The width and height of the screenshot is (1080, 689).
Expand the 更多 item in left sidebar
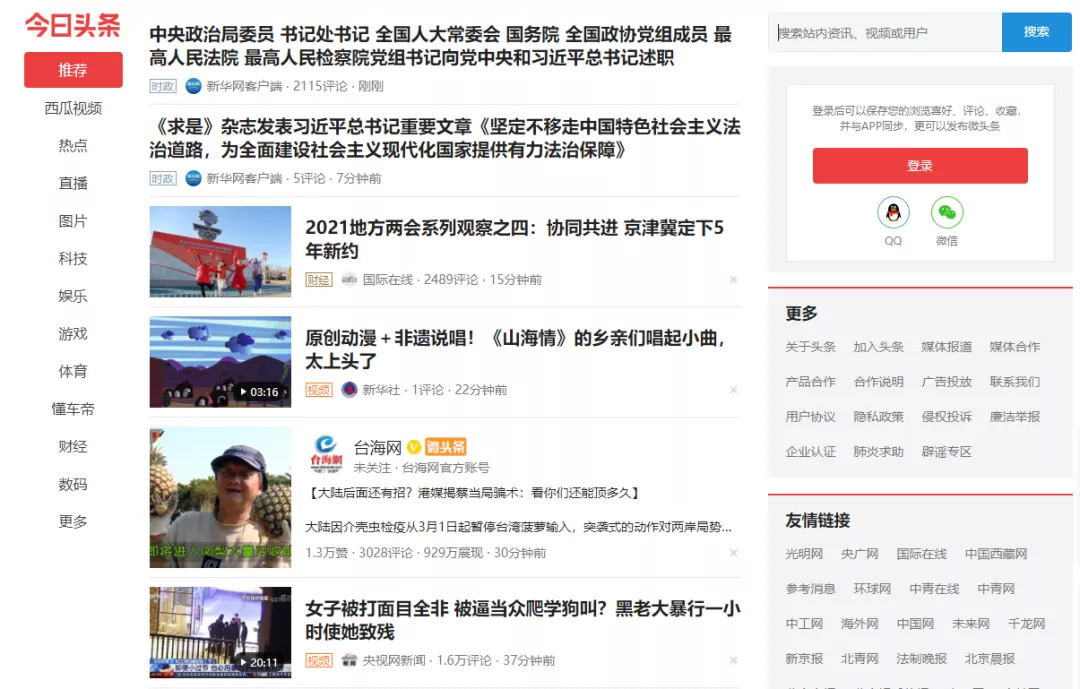73,522
